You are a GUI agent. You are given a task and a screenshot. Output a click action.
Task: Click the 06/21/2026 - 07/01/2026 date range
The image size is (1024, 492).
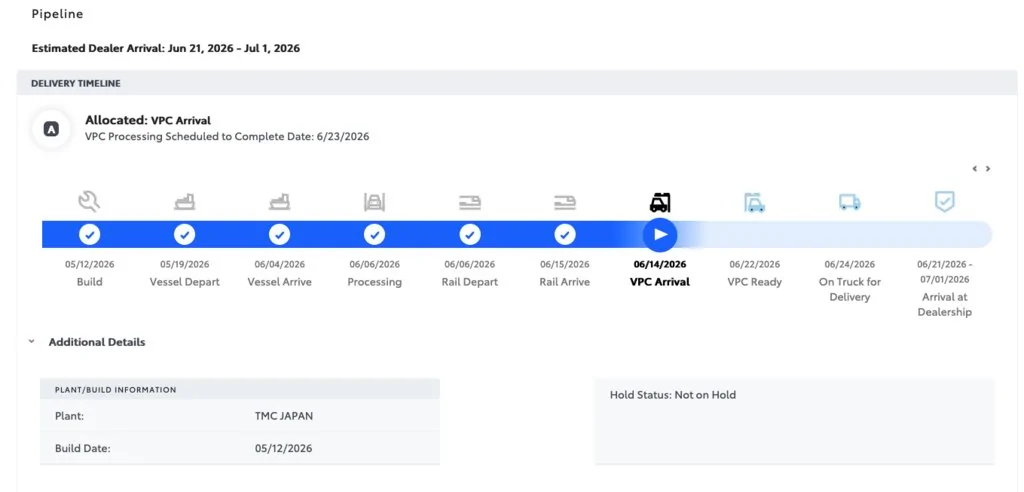[x=944, y=272]
